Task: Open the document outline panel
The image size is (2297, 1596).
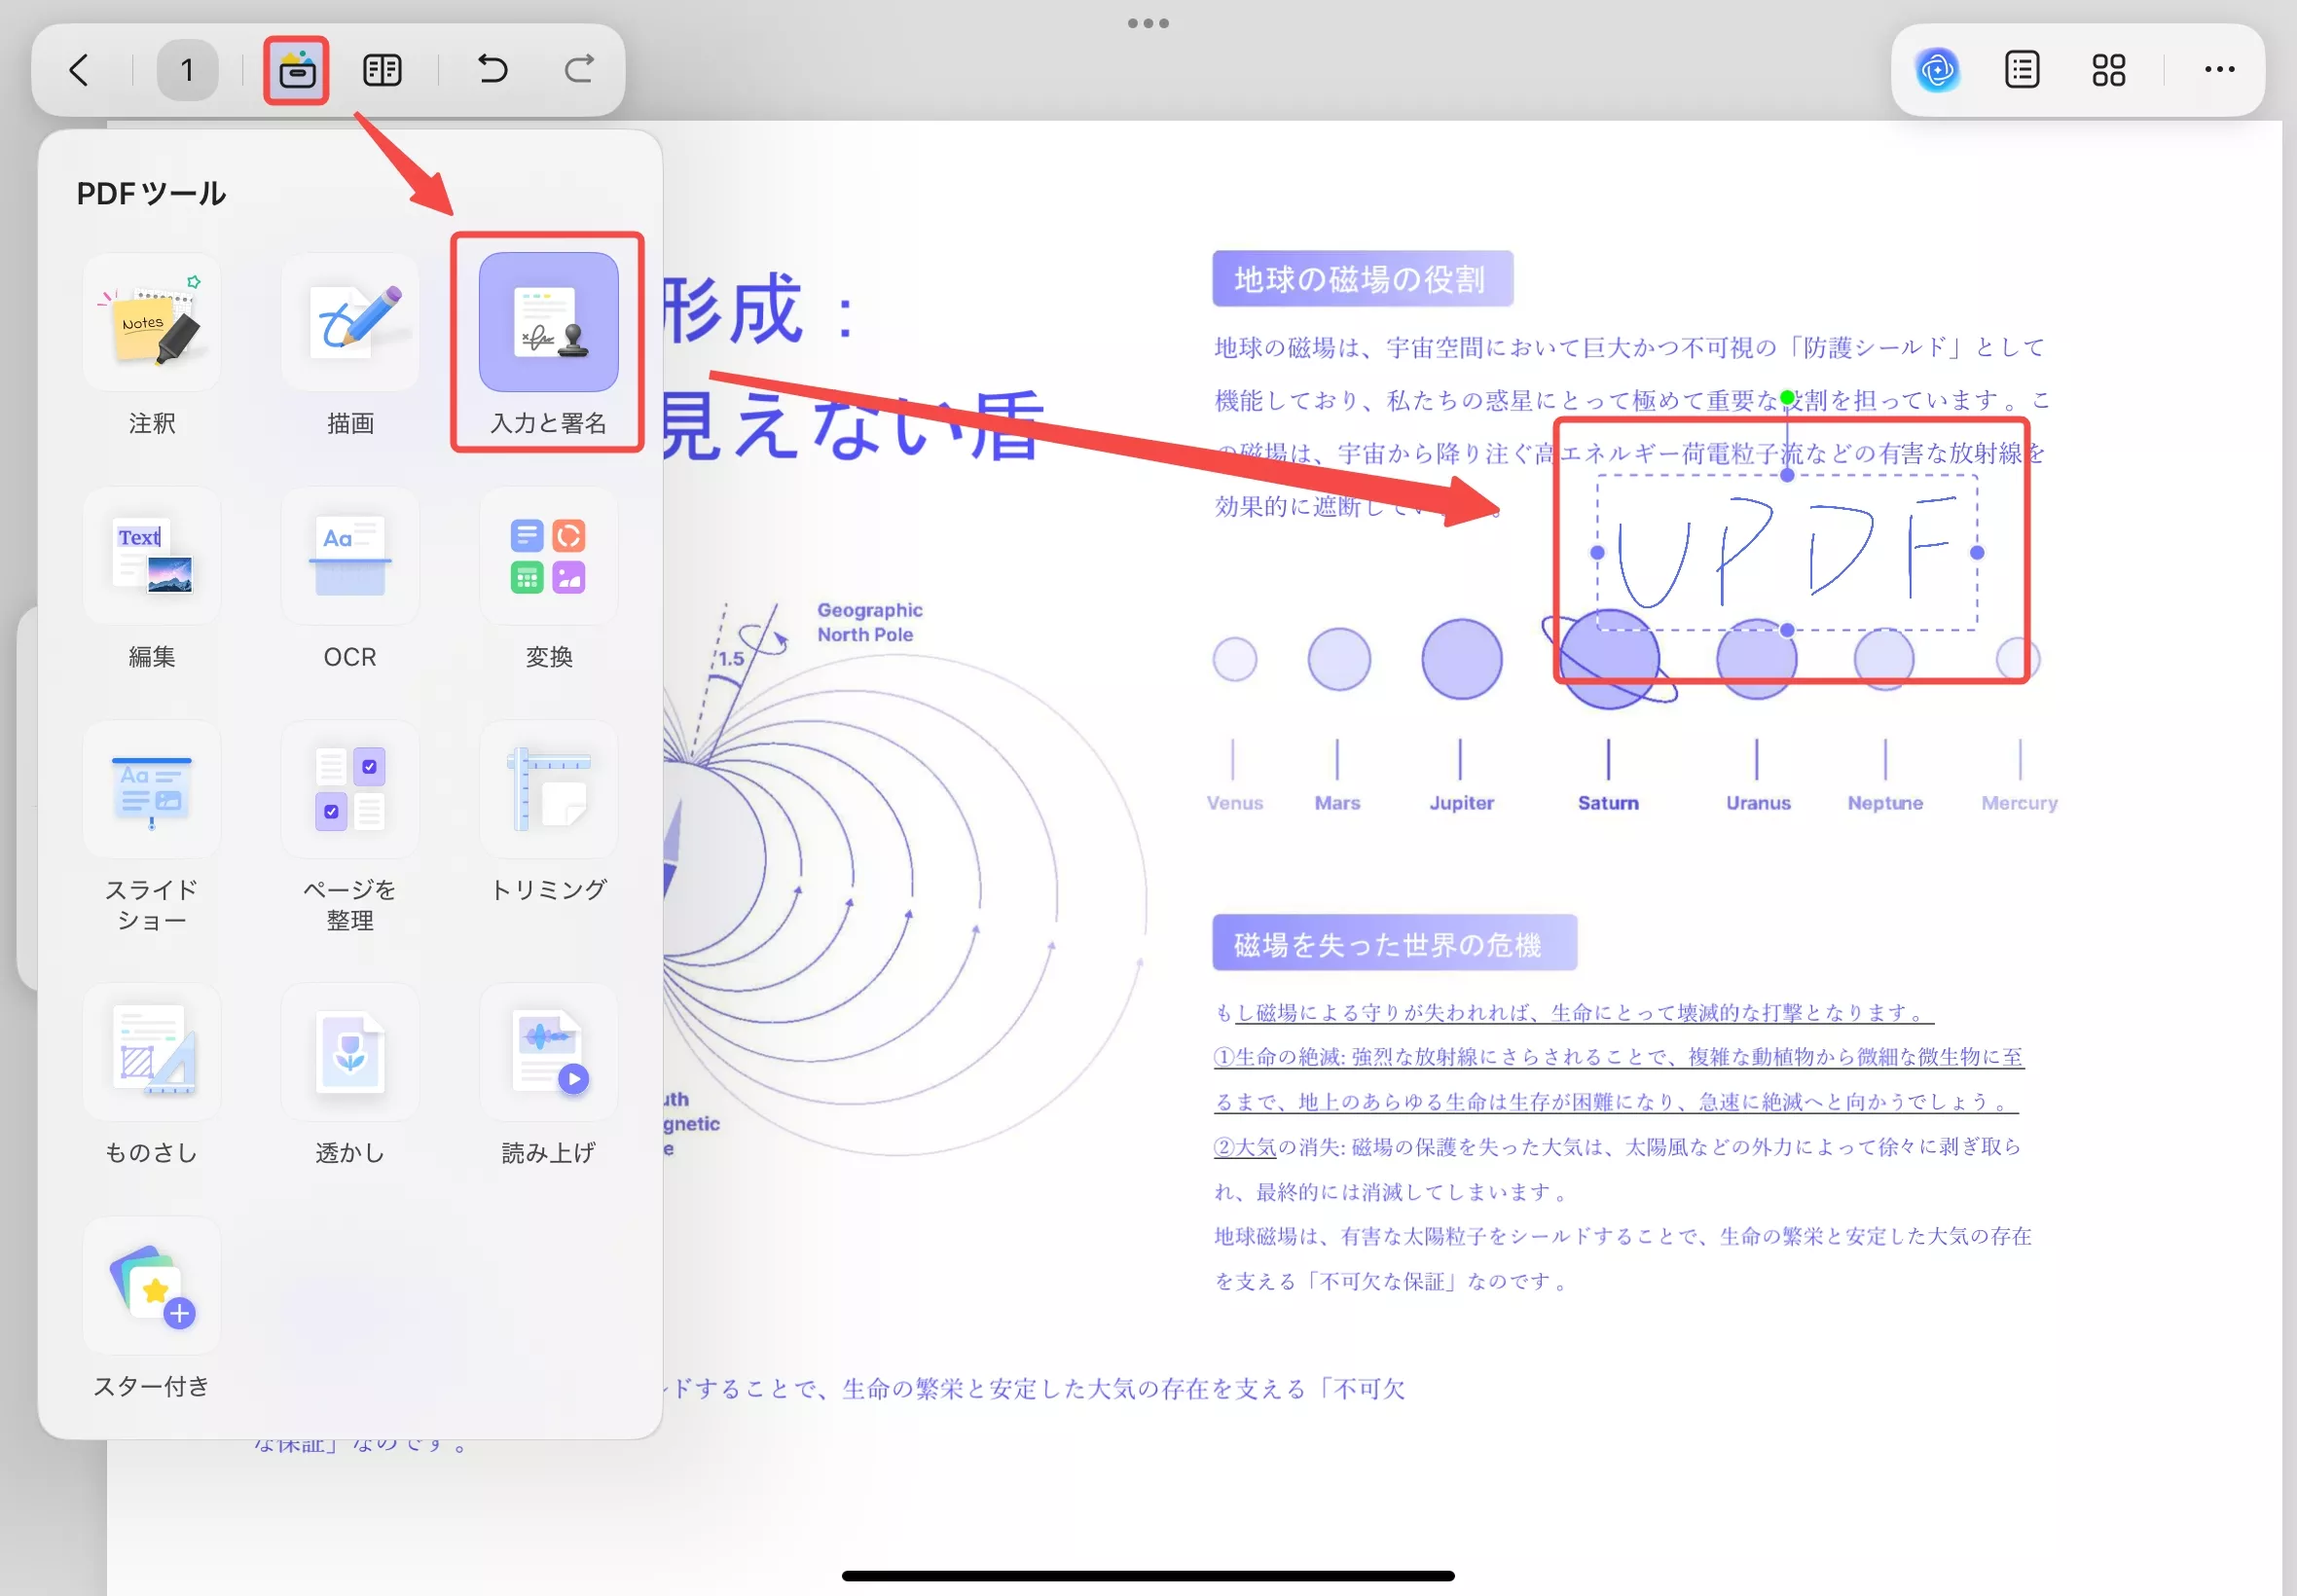Action: 2021,69
